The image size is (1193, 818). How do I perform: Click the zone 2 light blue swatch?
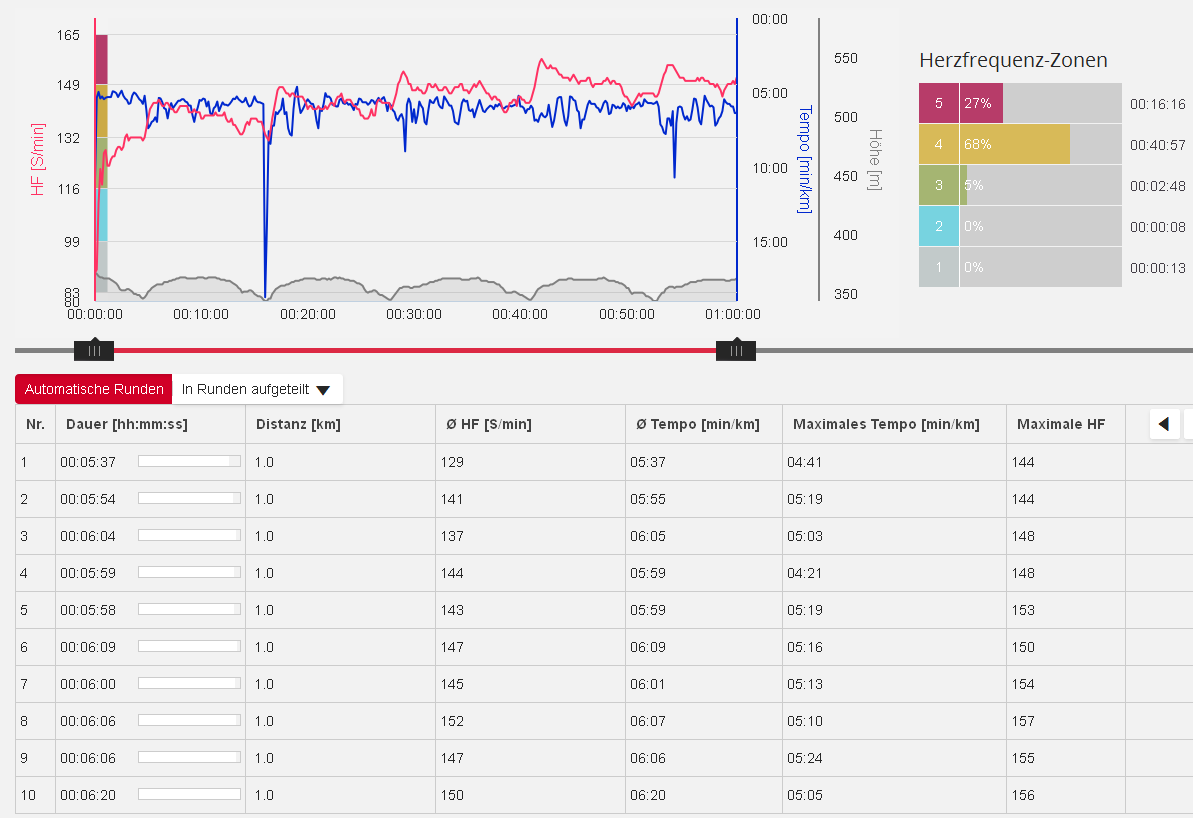pyautogui.click(x=938, y=227)
